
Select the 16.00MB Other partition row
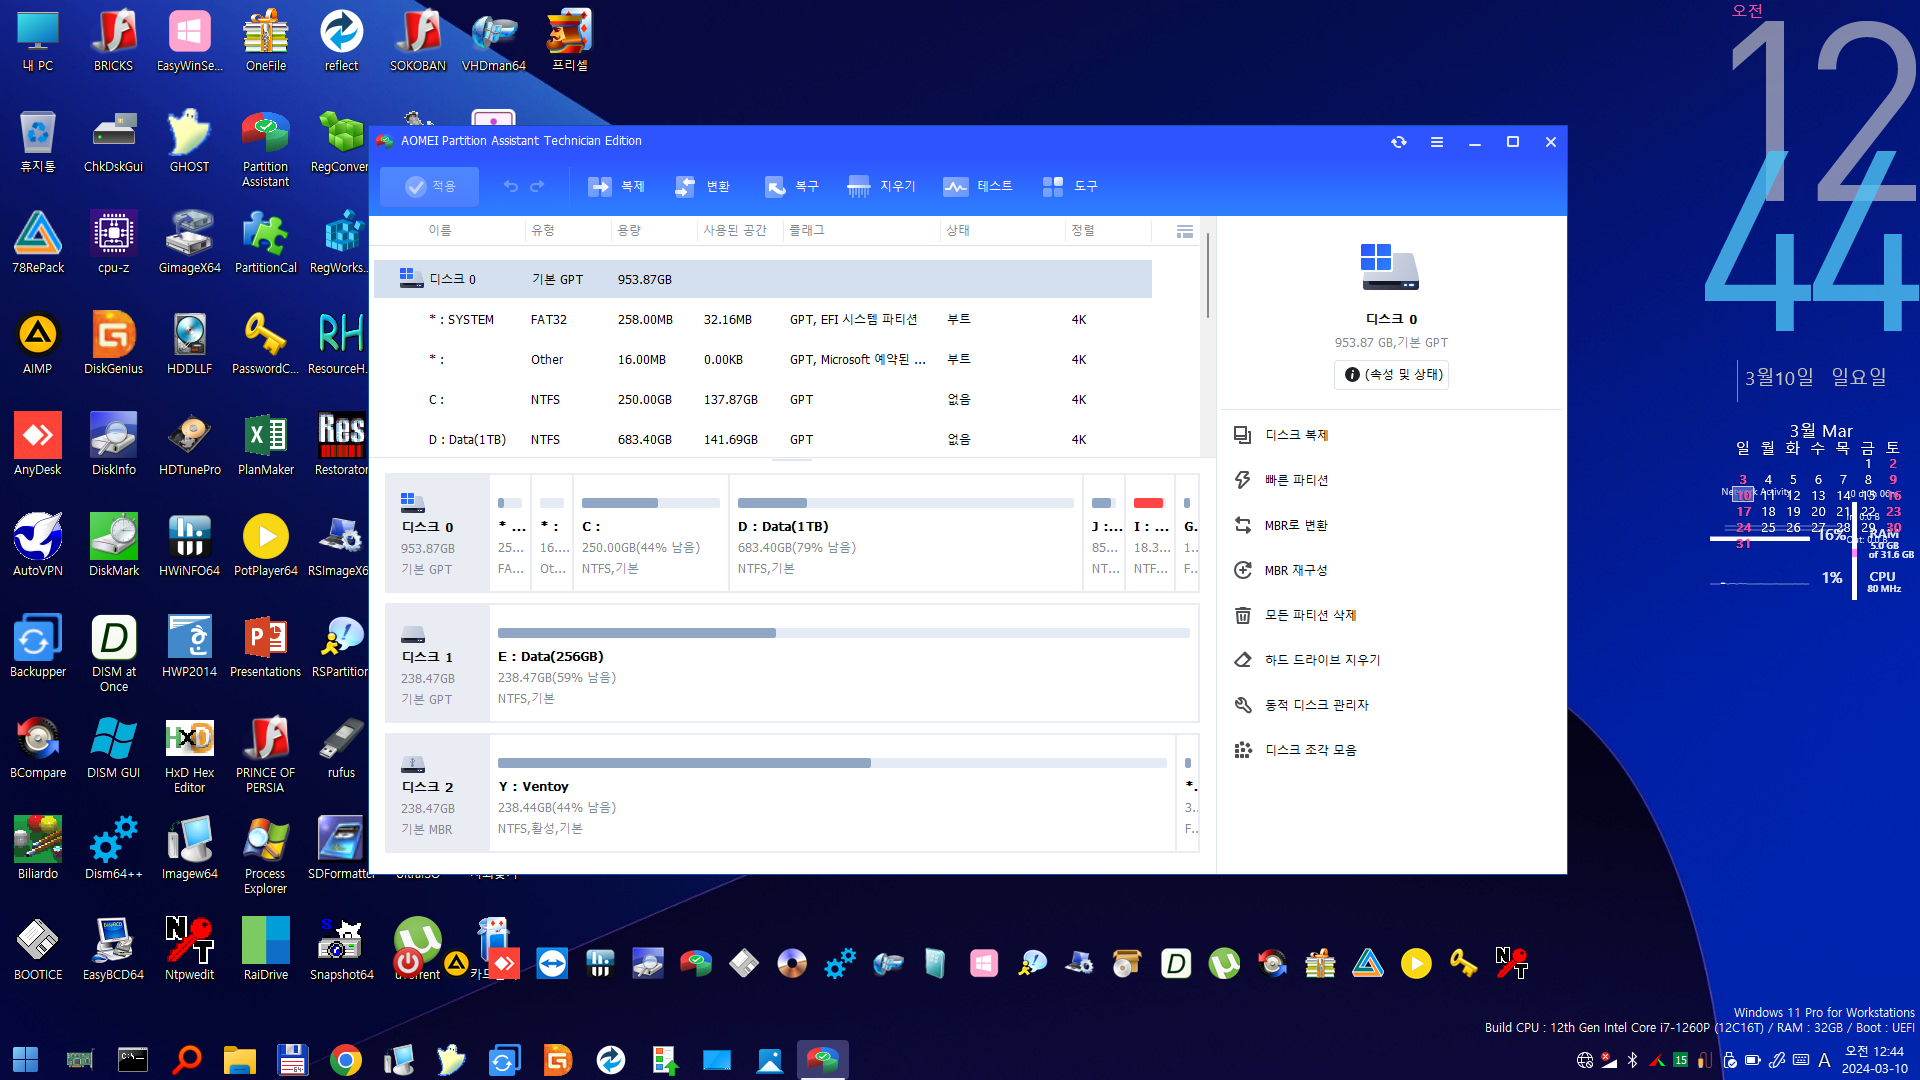[763, 359]
